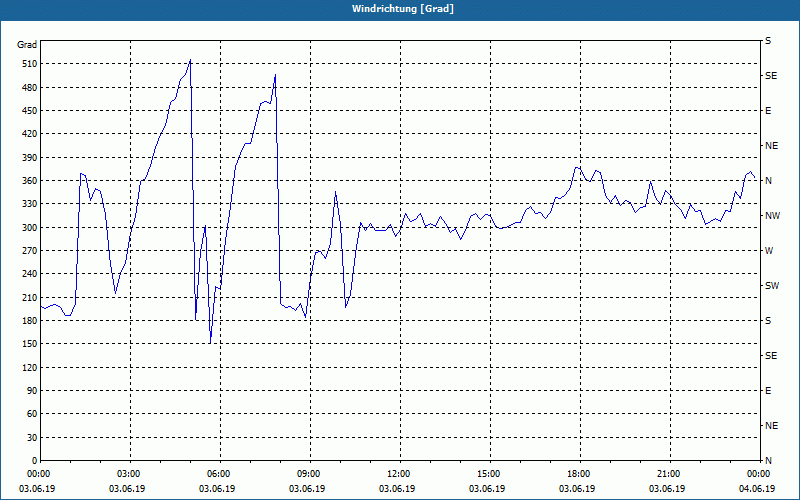800x500 pixels.
Task: Click the 'Windrichtung [Grad]' chart title
Action: tap(403, 9)
